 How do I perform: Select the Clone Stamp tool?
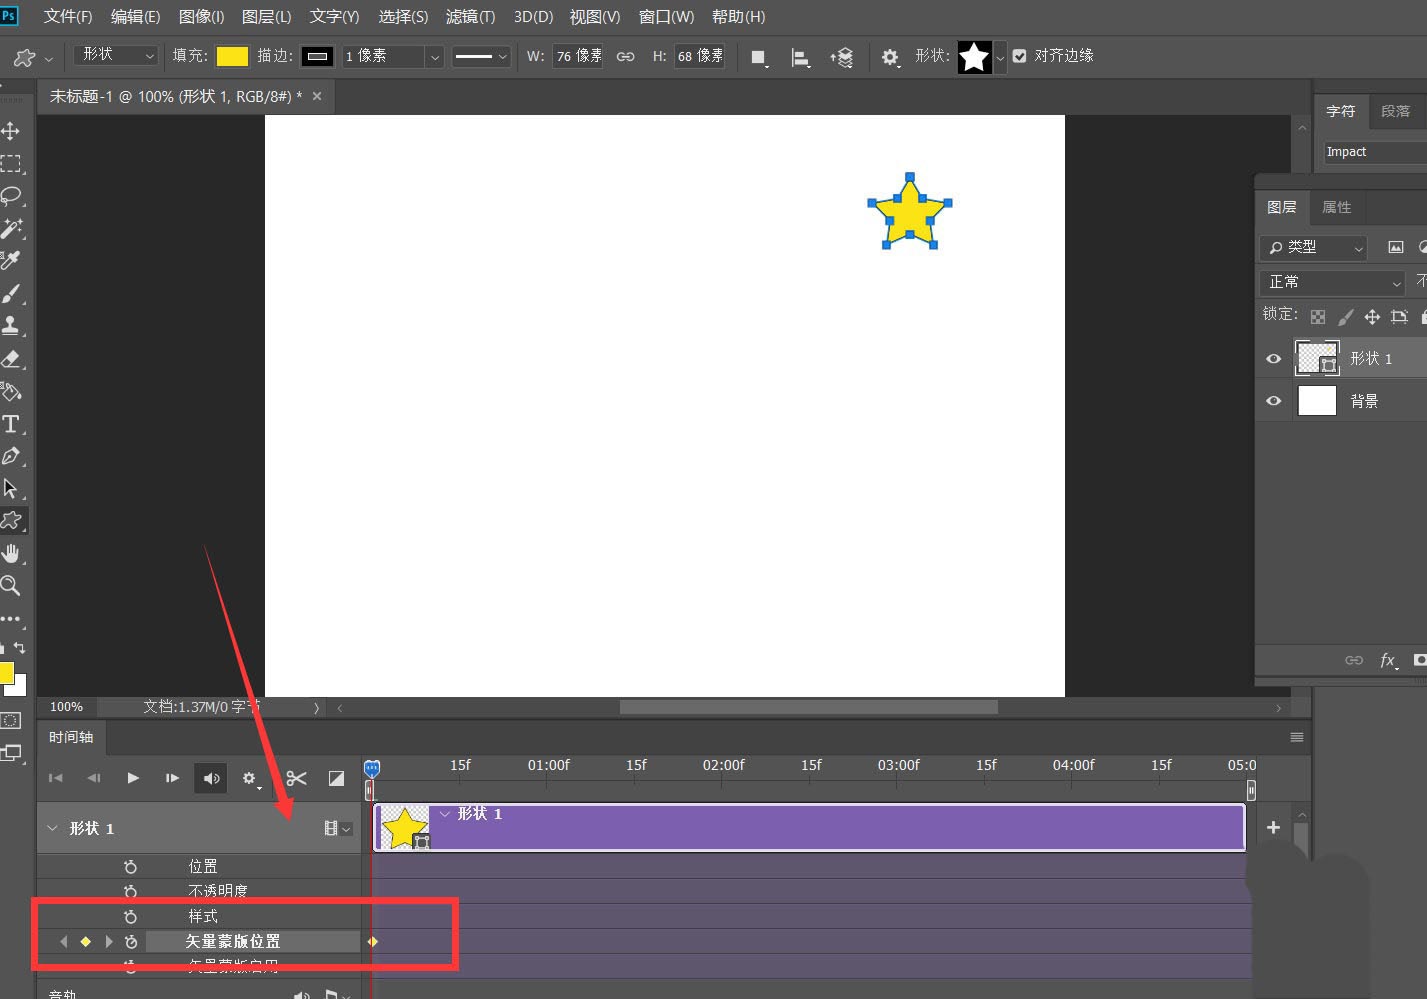point(11,325)
